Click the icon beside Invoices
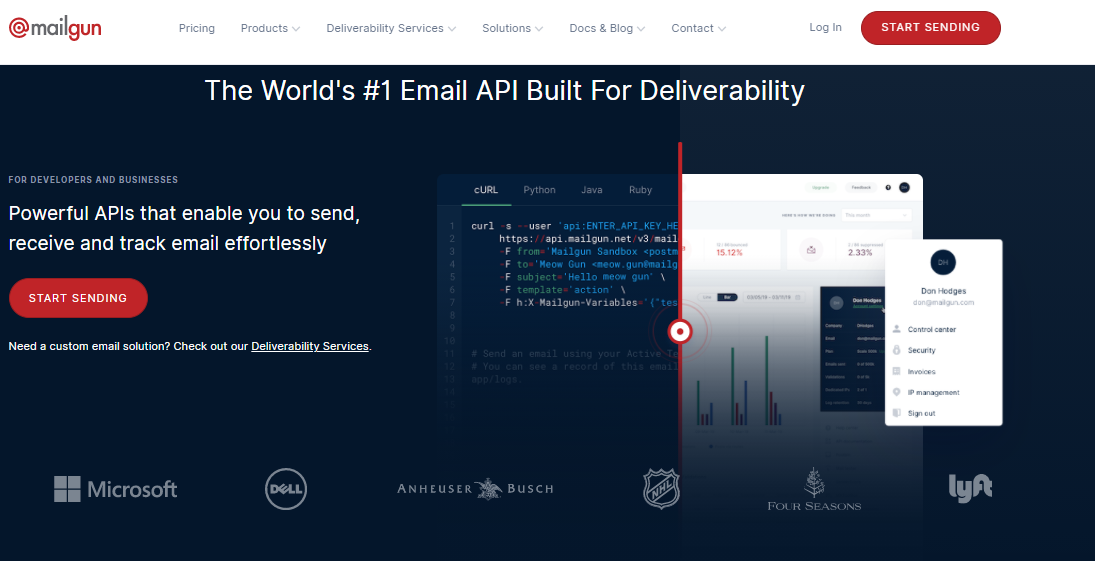Viewport: 1095px width, 561px height. click(x=897, y=371)
